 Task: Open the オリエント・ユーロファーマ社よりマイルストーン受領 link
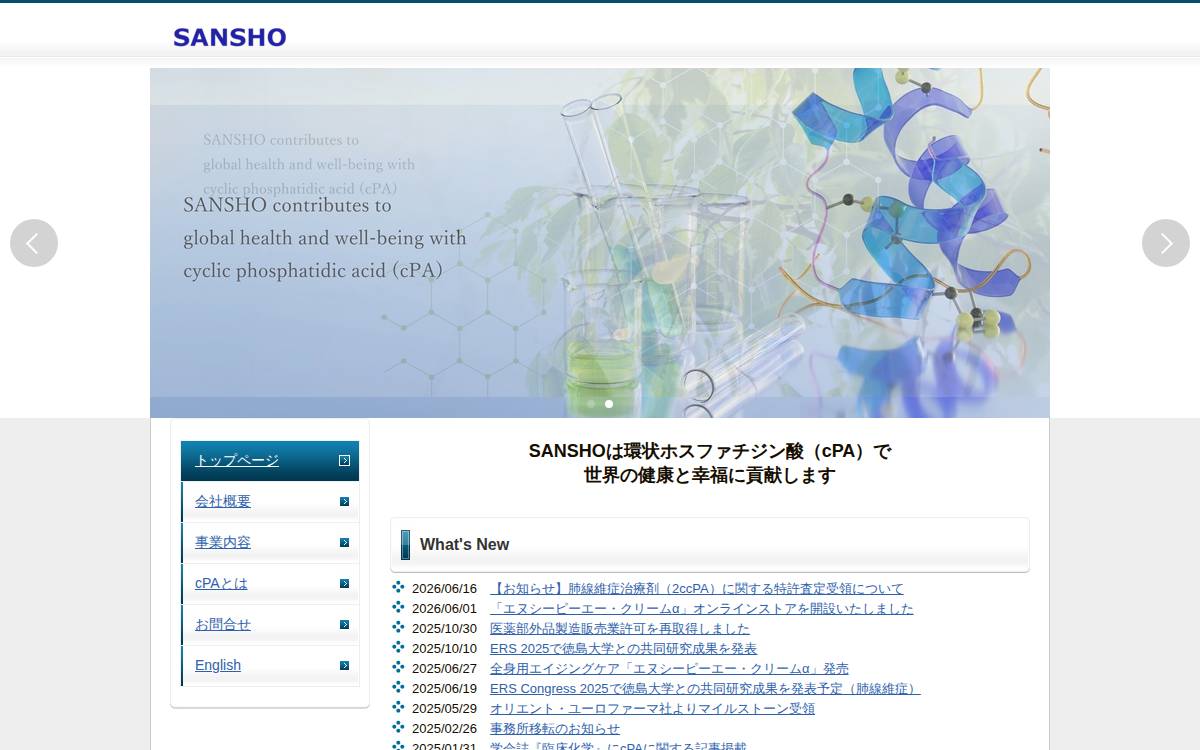click(x=652, y=709)
